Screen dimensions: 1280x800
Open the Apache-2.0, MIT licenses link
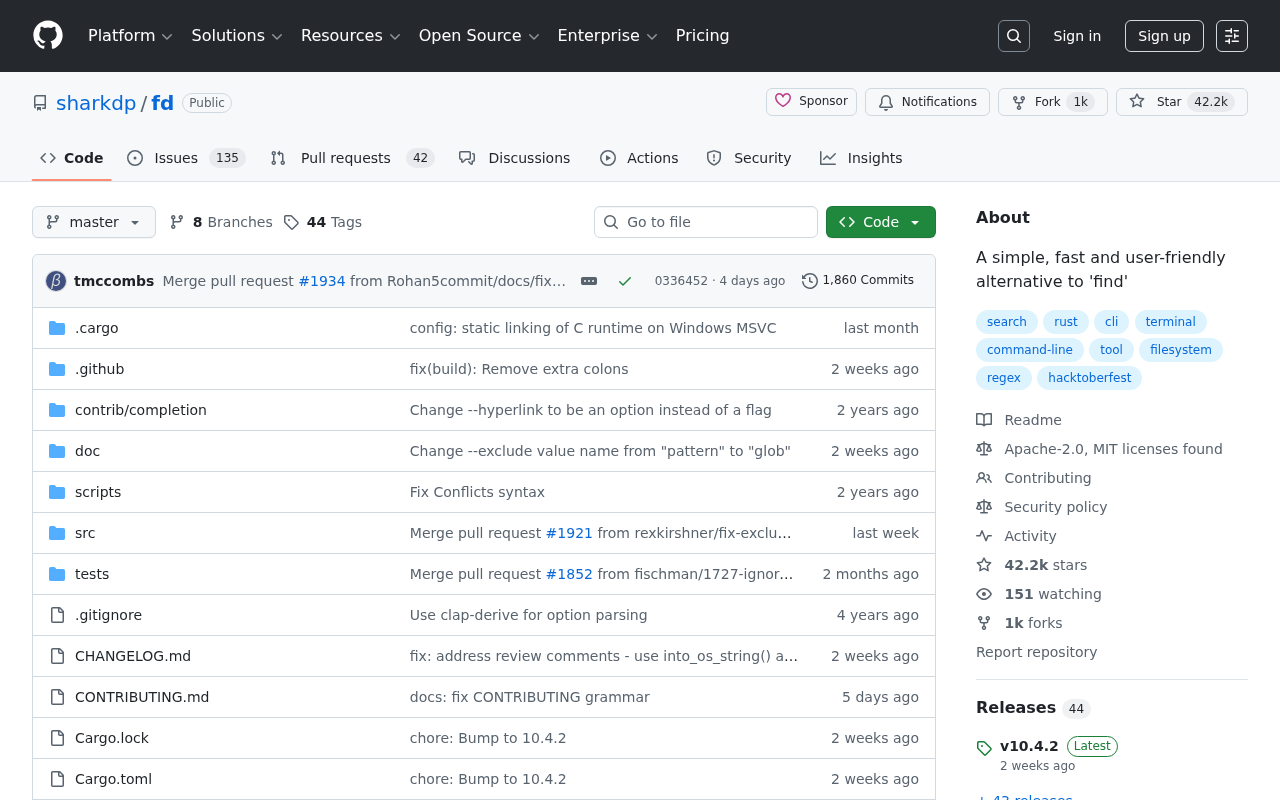(1113, 448)
